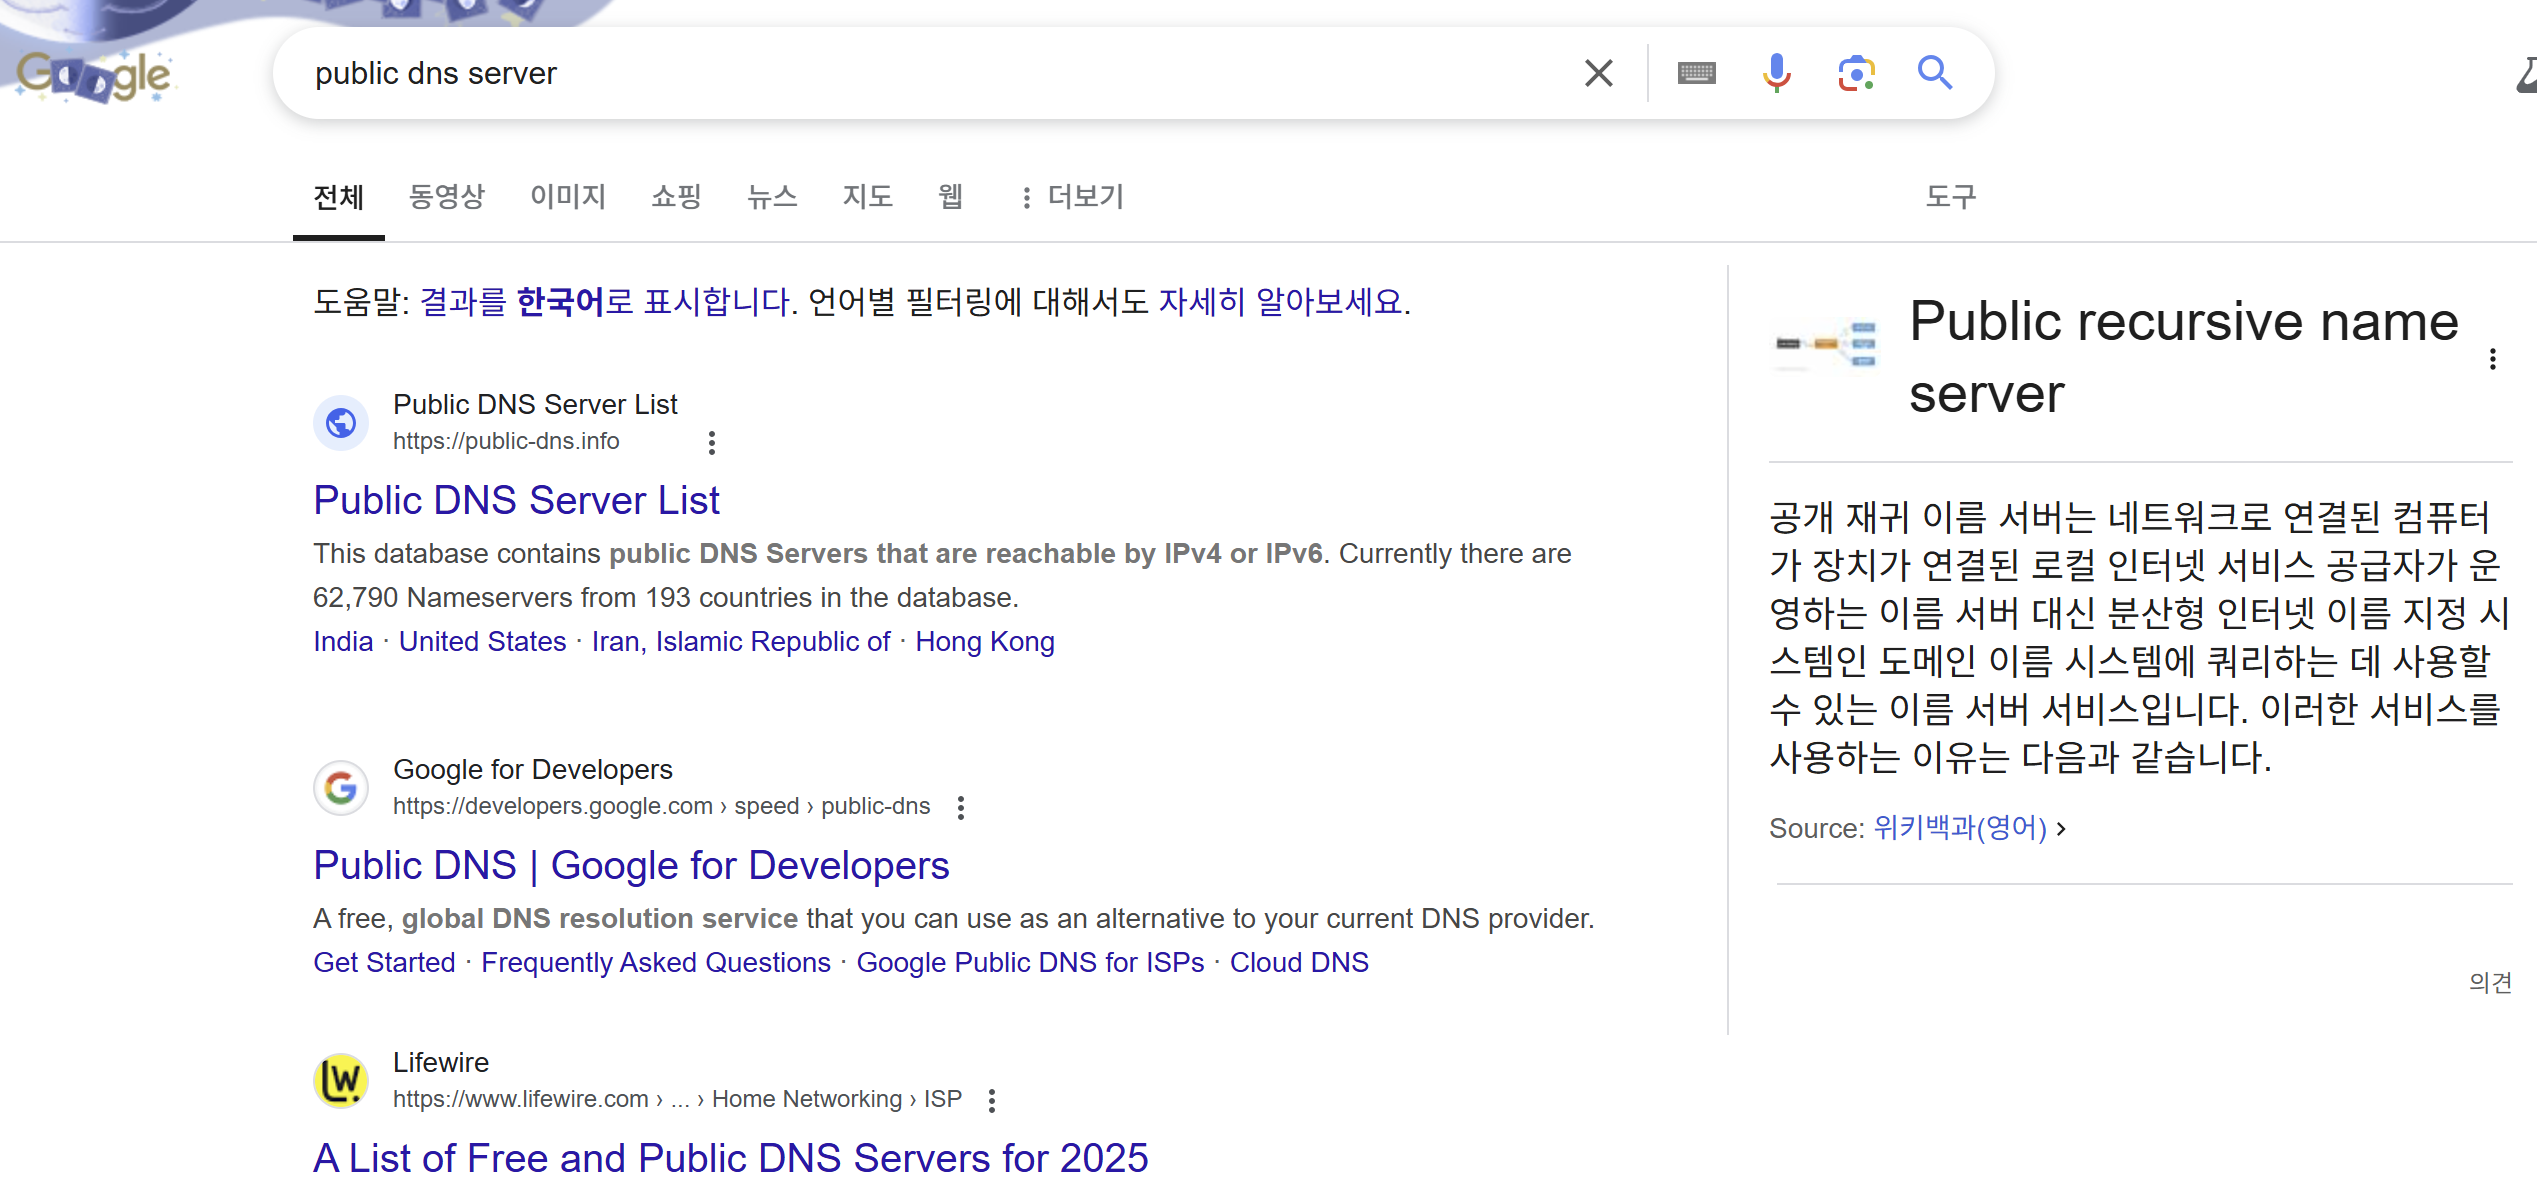Click the knowledge panel DNS diagram thumbnail

tap(1826, 345)
